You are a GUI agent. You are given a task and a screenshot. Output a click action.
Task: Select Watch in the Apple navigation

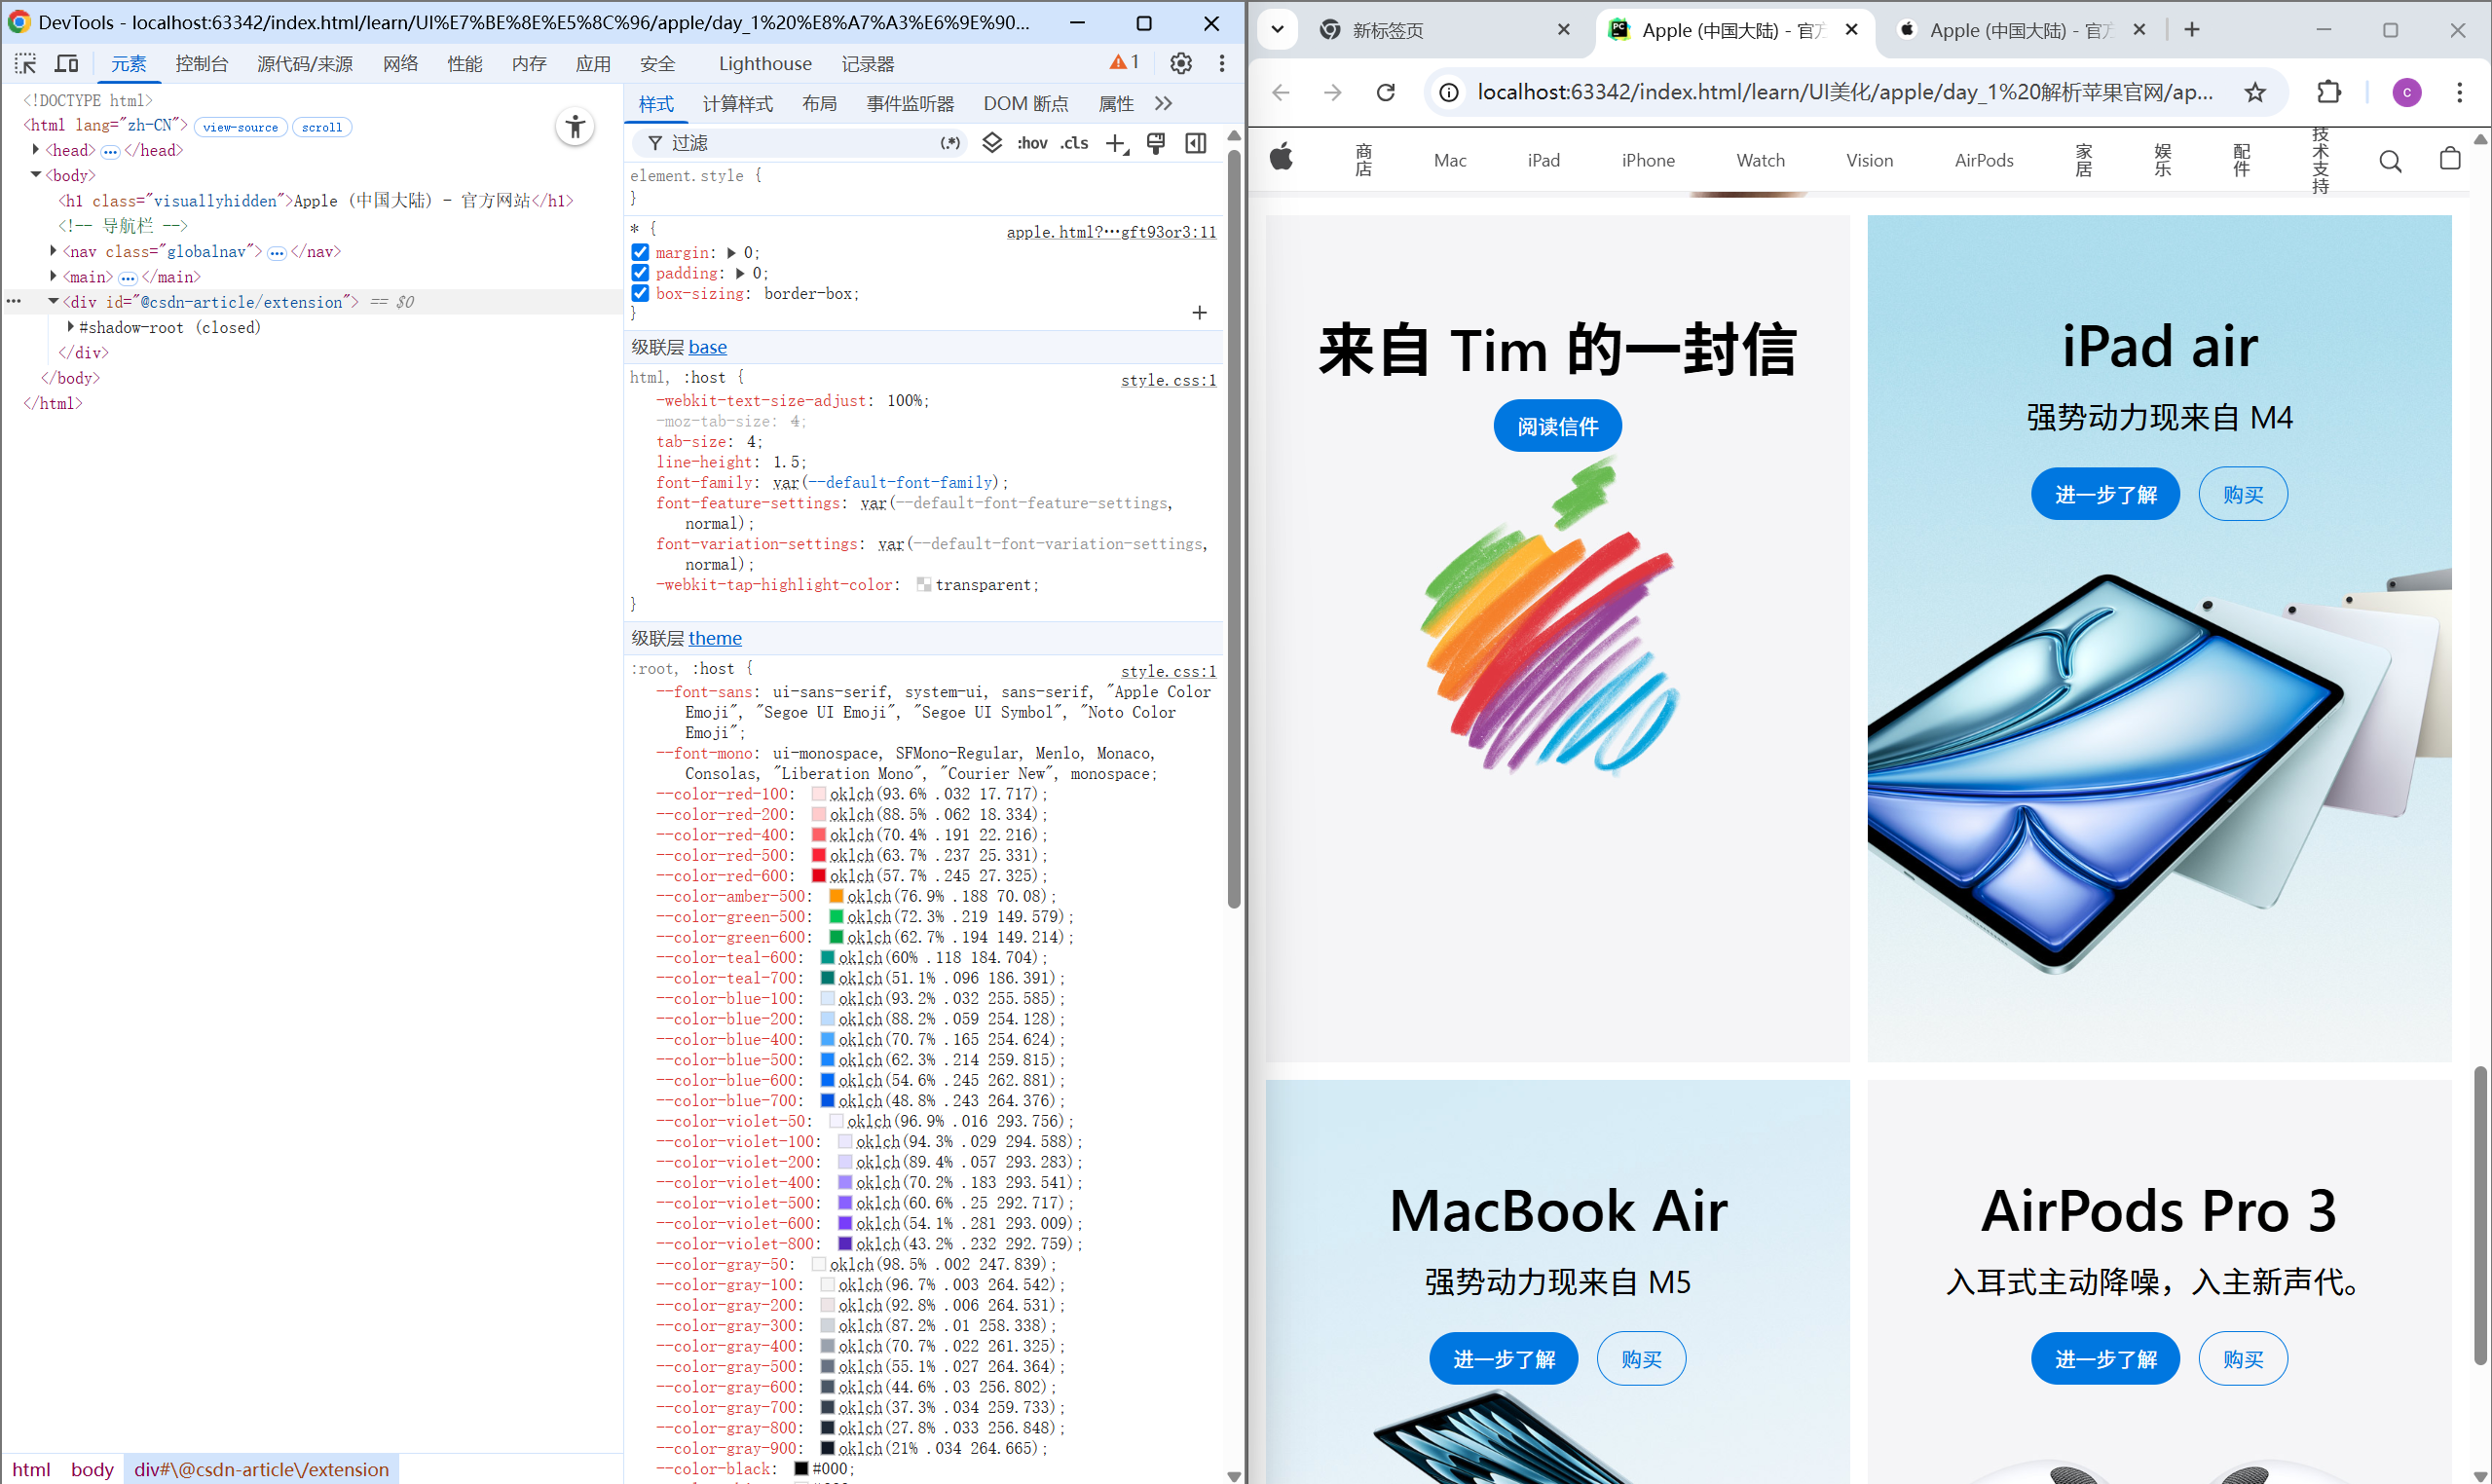coord(1760,161)
